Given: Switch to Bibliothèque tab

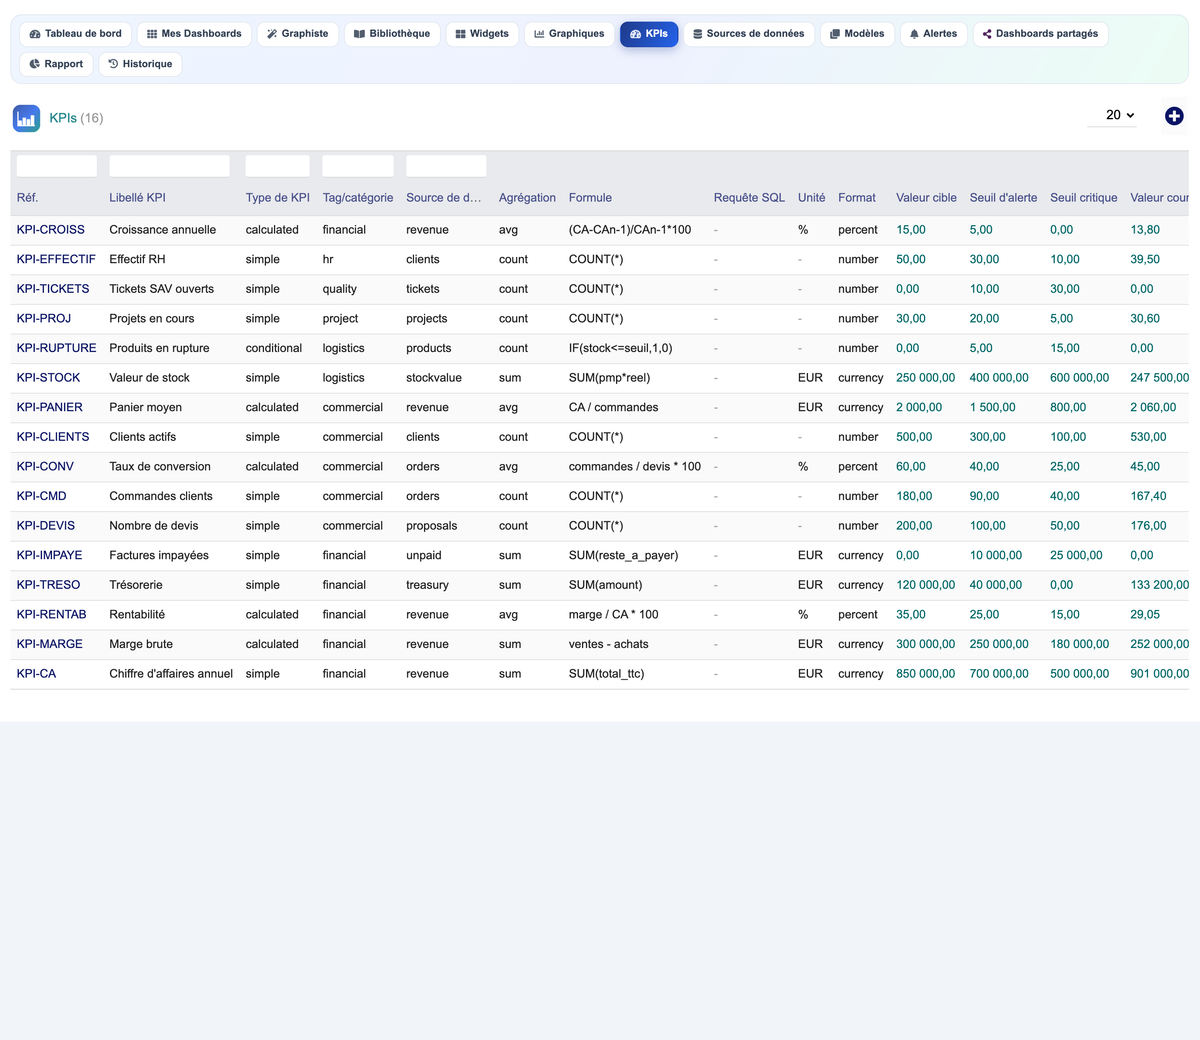Looking at the screenshot, I should click(x=392, y=34).
